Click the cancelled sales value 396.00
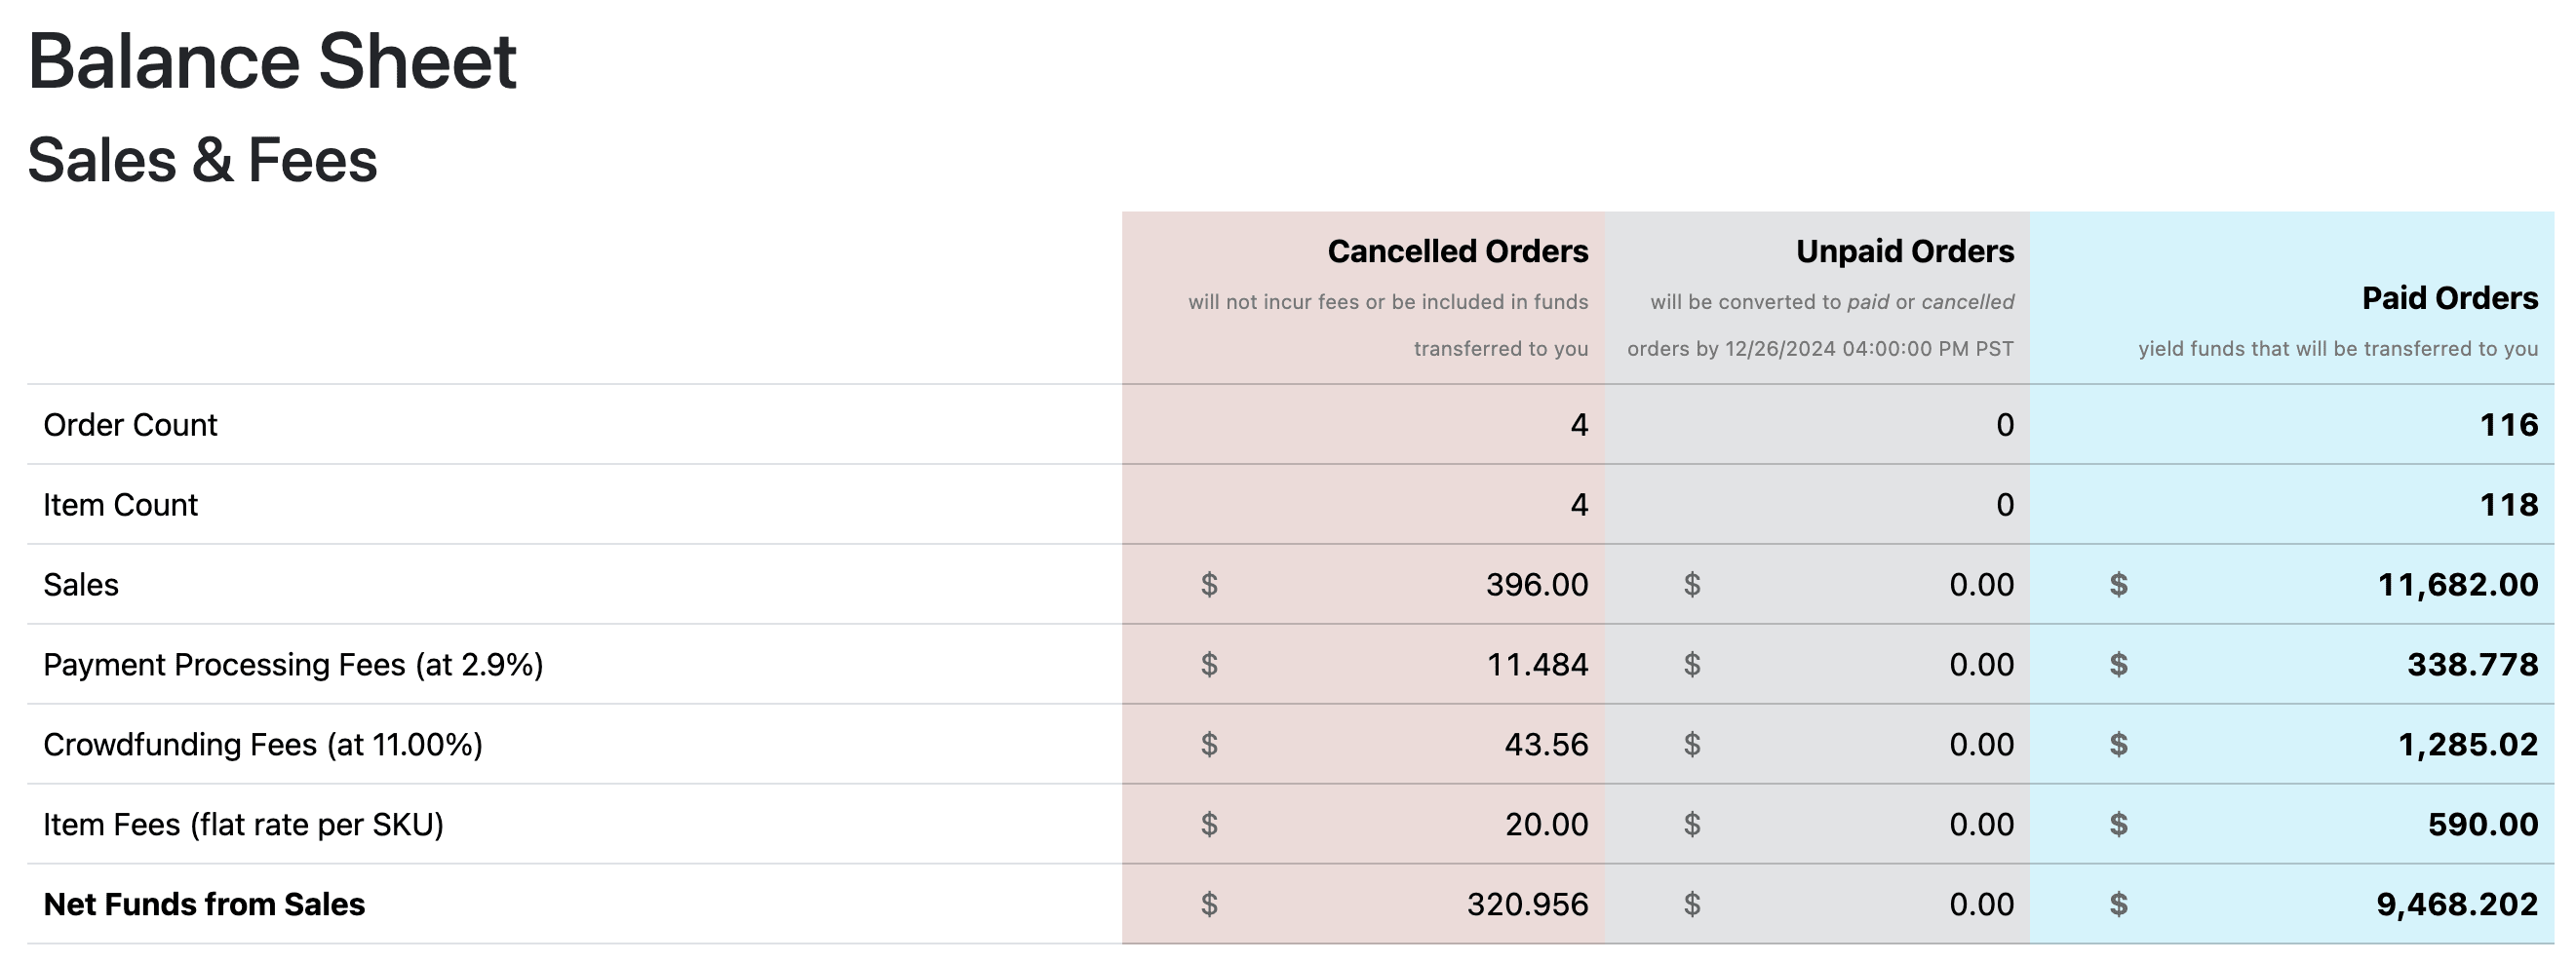This screenshot has height=963, width=2576. tap(1536, 585)
